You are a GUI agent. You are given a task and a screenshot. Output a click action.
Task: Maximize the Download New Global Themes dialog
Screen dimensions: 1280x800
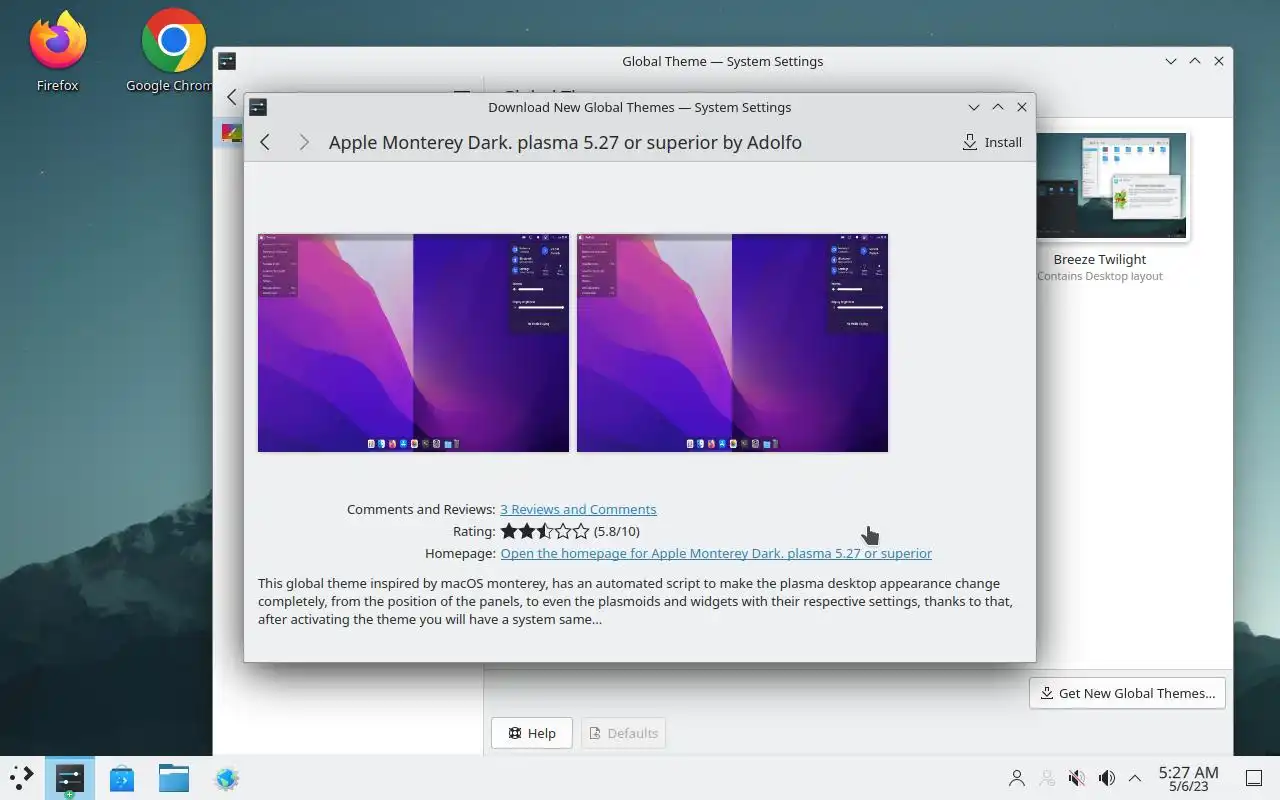point(997,107)
